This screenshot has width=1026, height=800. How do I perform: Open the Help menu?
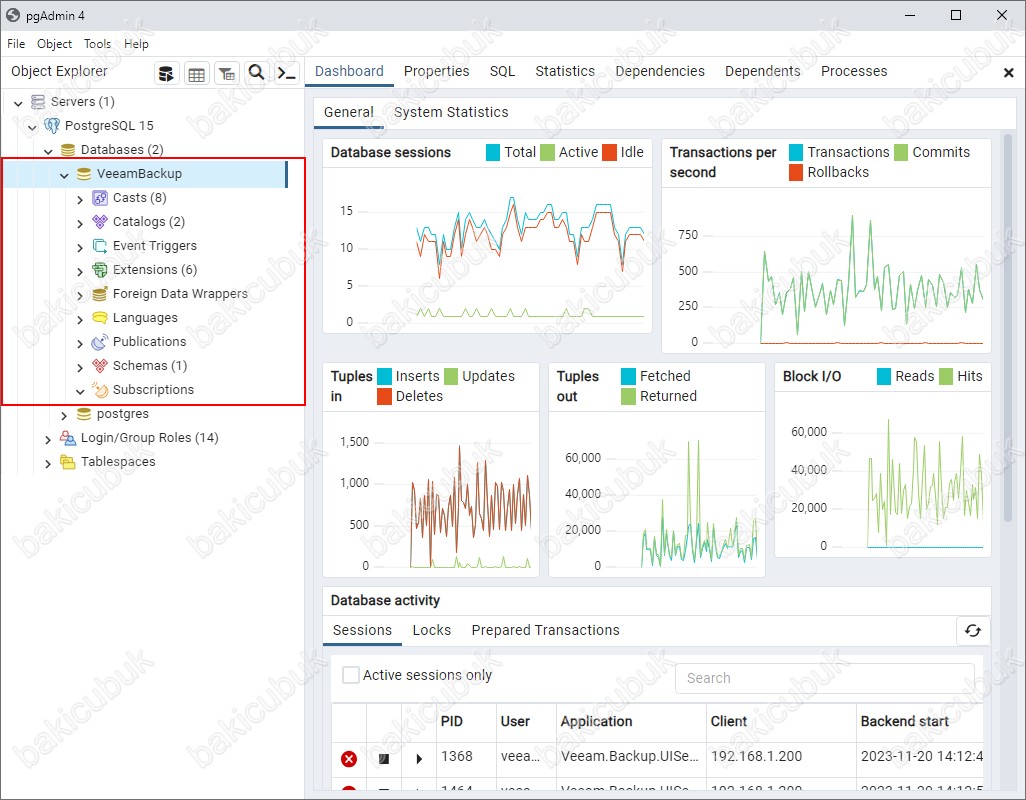[136, 44]
